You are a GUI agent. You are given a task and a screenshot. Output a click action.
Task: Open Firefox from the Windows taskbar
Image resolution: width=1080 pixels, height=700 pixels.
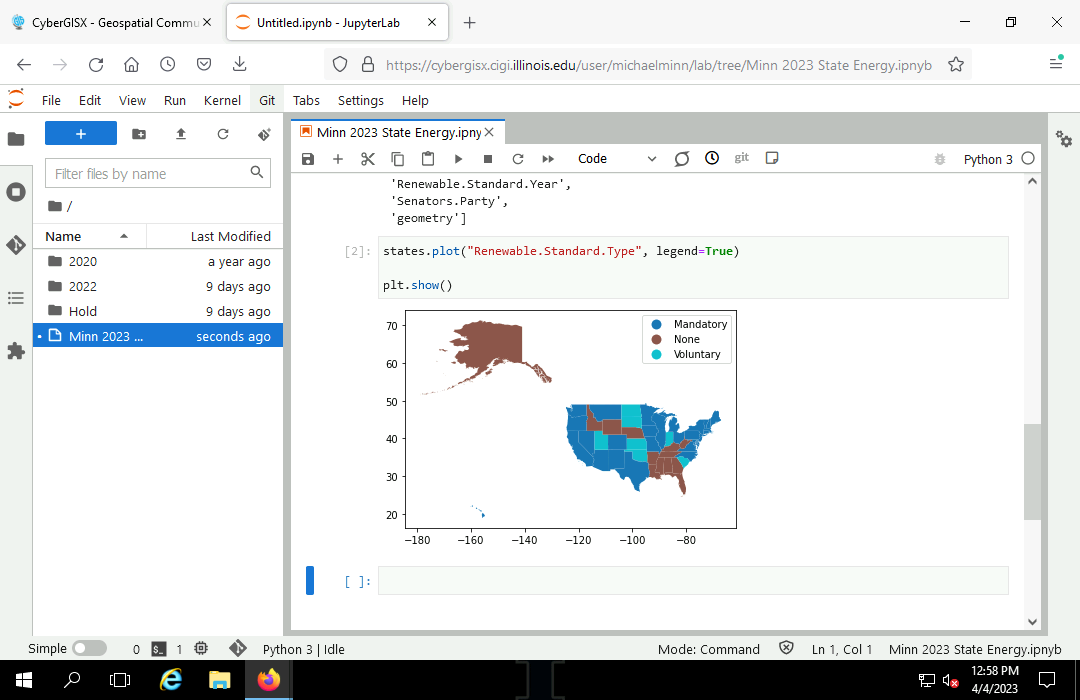click(268, 680)
